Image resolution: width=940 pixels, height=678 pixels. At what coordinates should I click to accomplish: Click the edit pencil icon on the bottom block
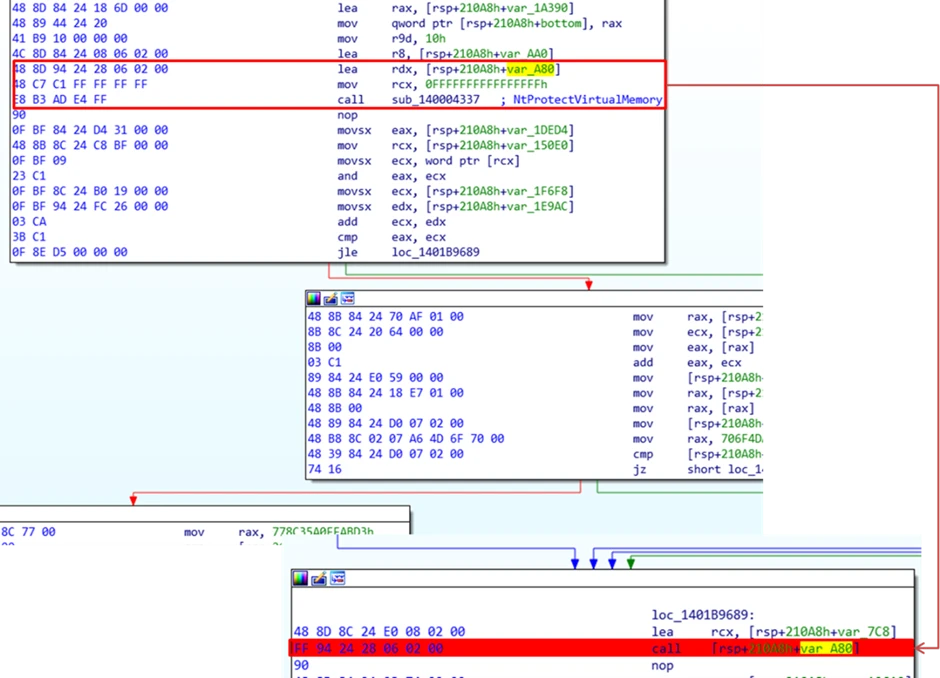[318, 578]
